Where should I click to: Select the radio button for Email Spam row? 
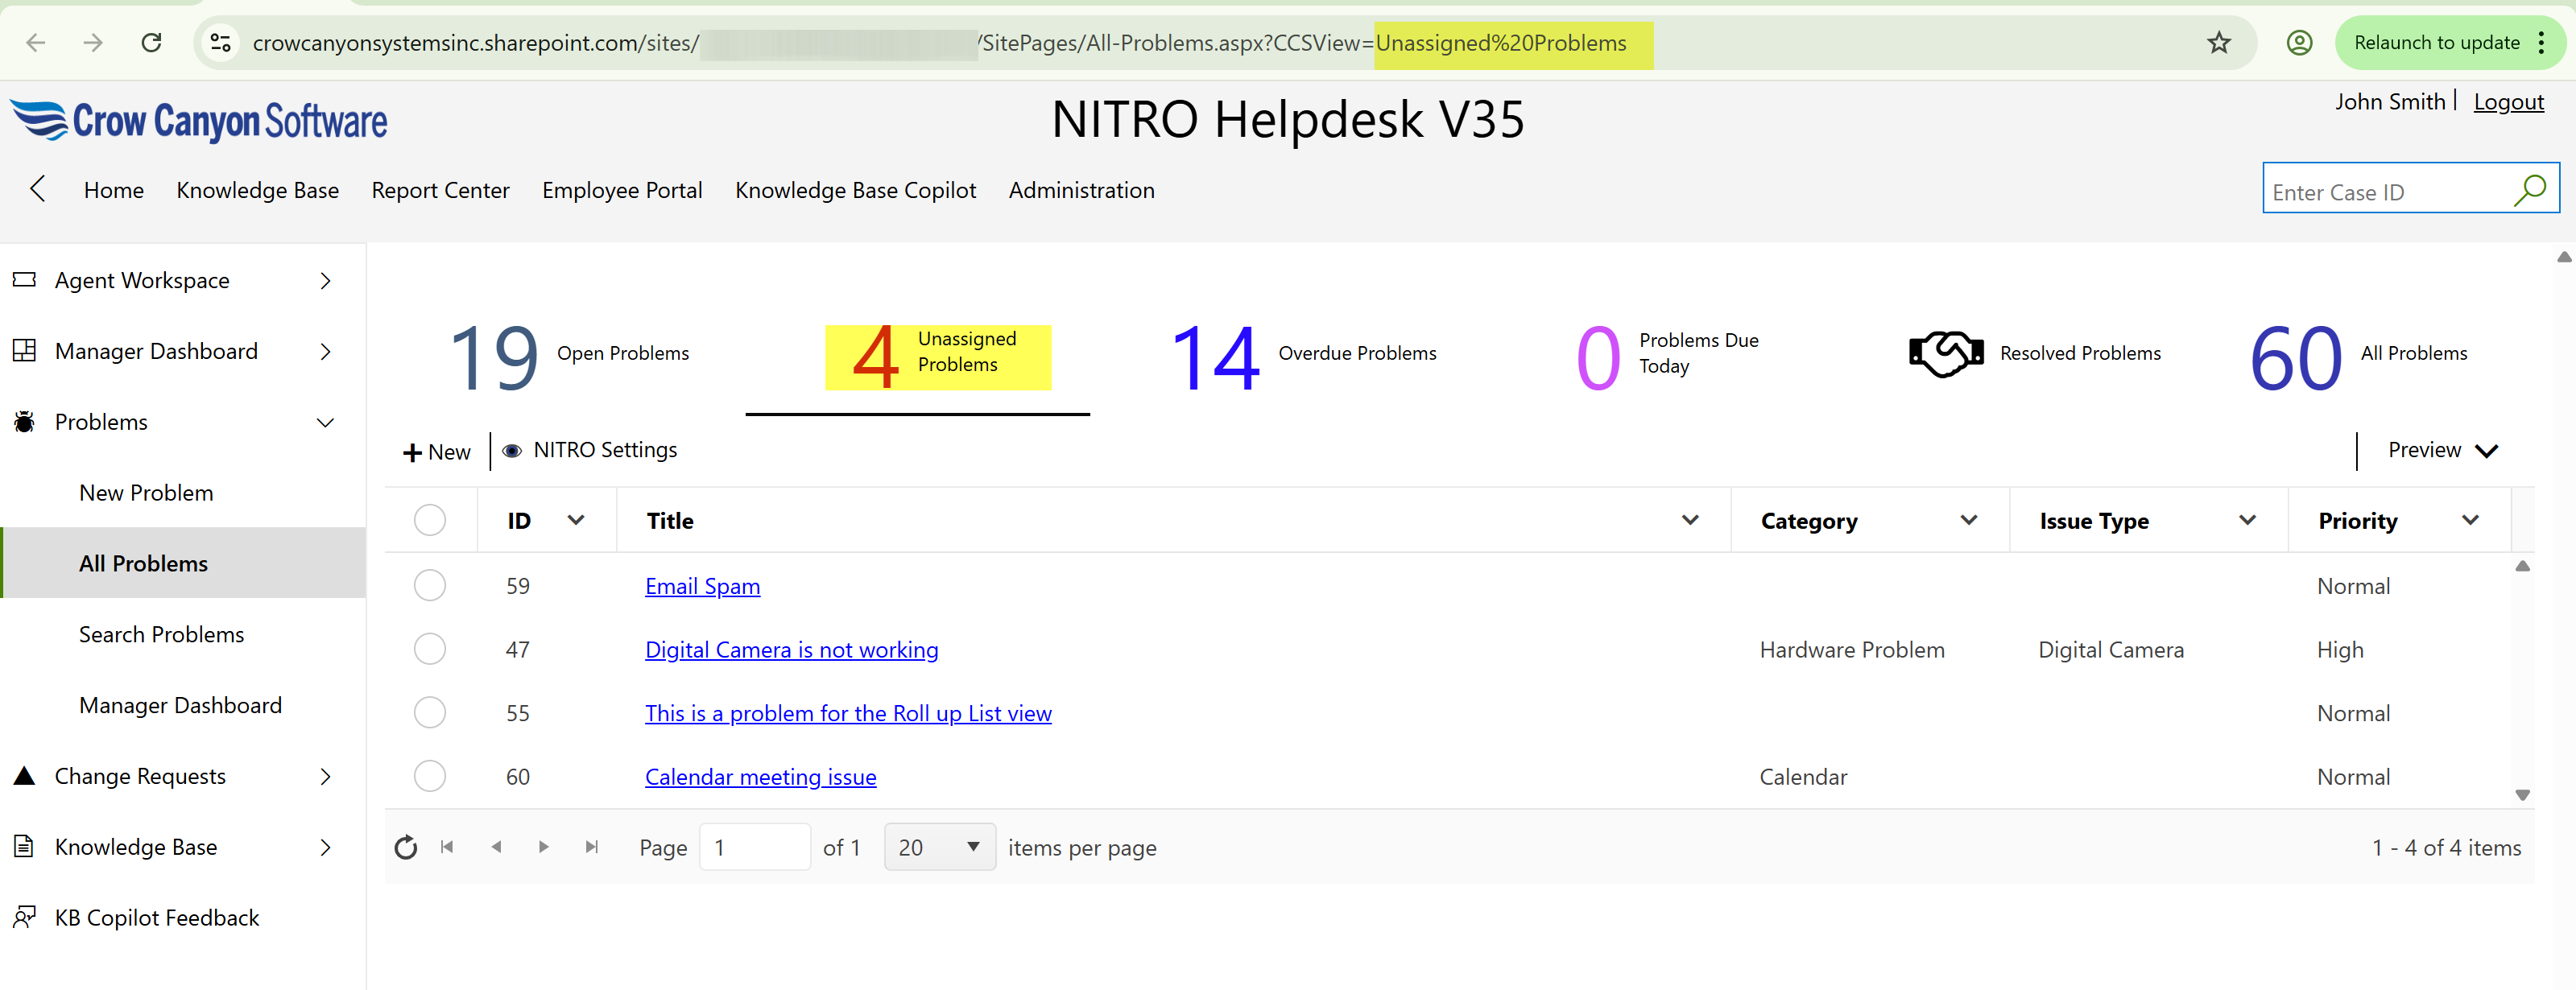click(x=430, y=585)
